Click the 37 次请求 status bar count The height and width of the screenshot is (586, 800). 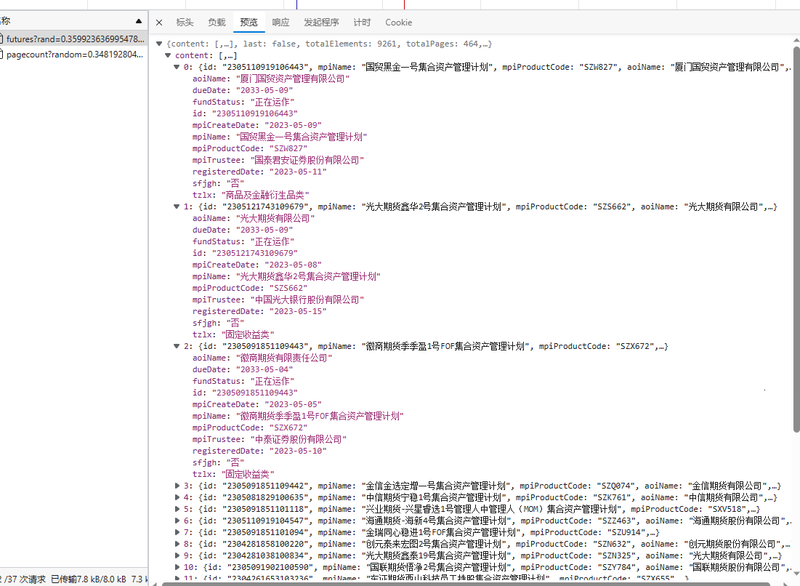coord(22,579)
